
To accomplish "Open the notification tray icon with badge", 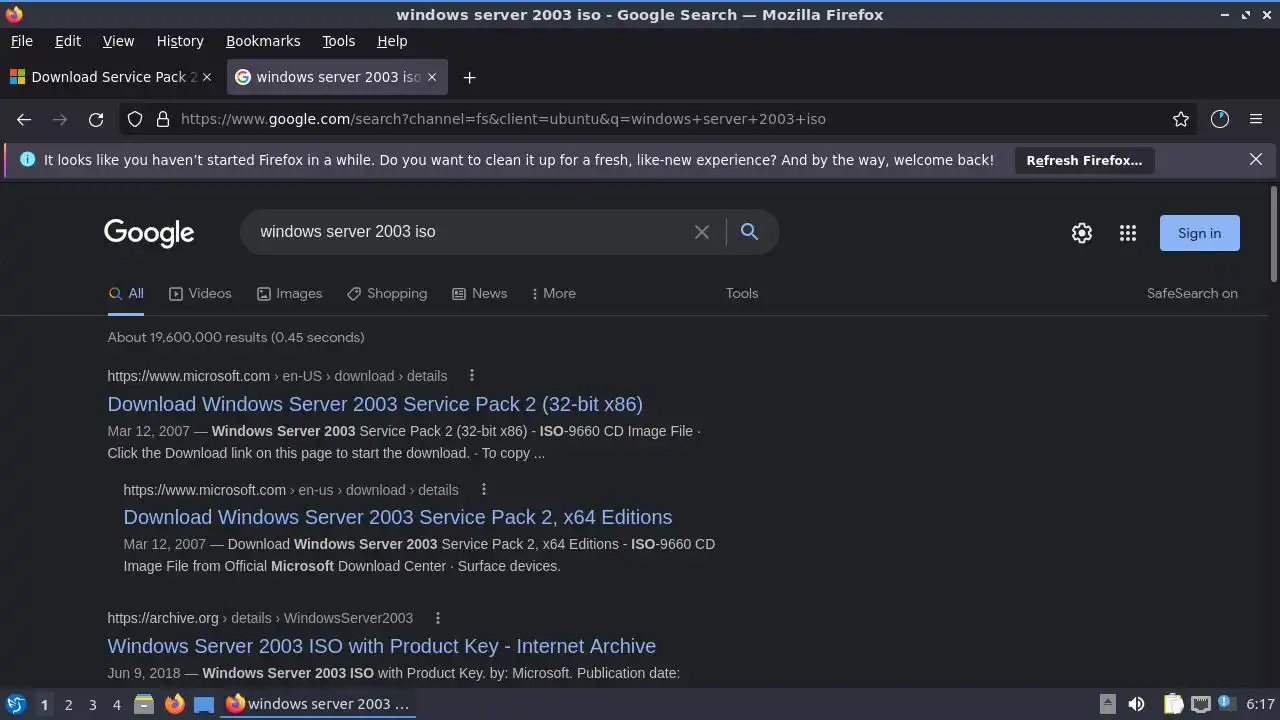I will pos(1226,704).
